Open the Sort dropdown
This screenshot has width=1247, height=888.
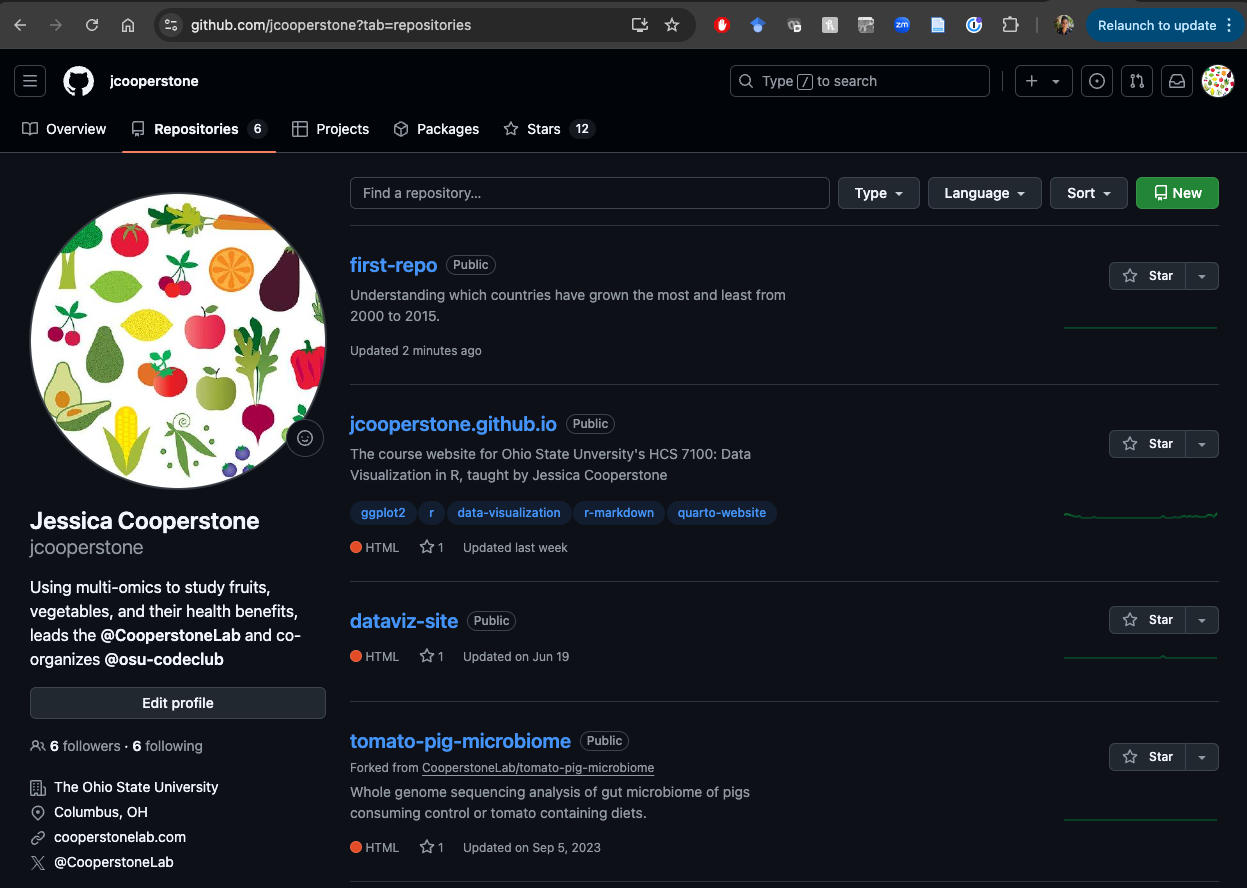click(x=1088, y=193)
